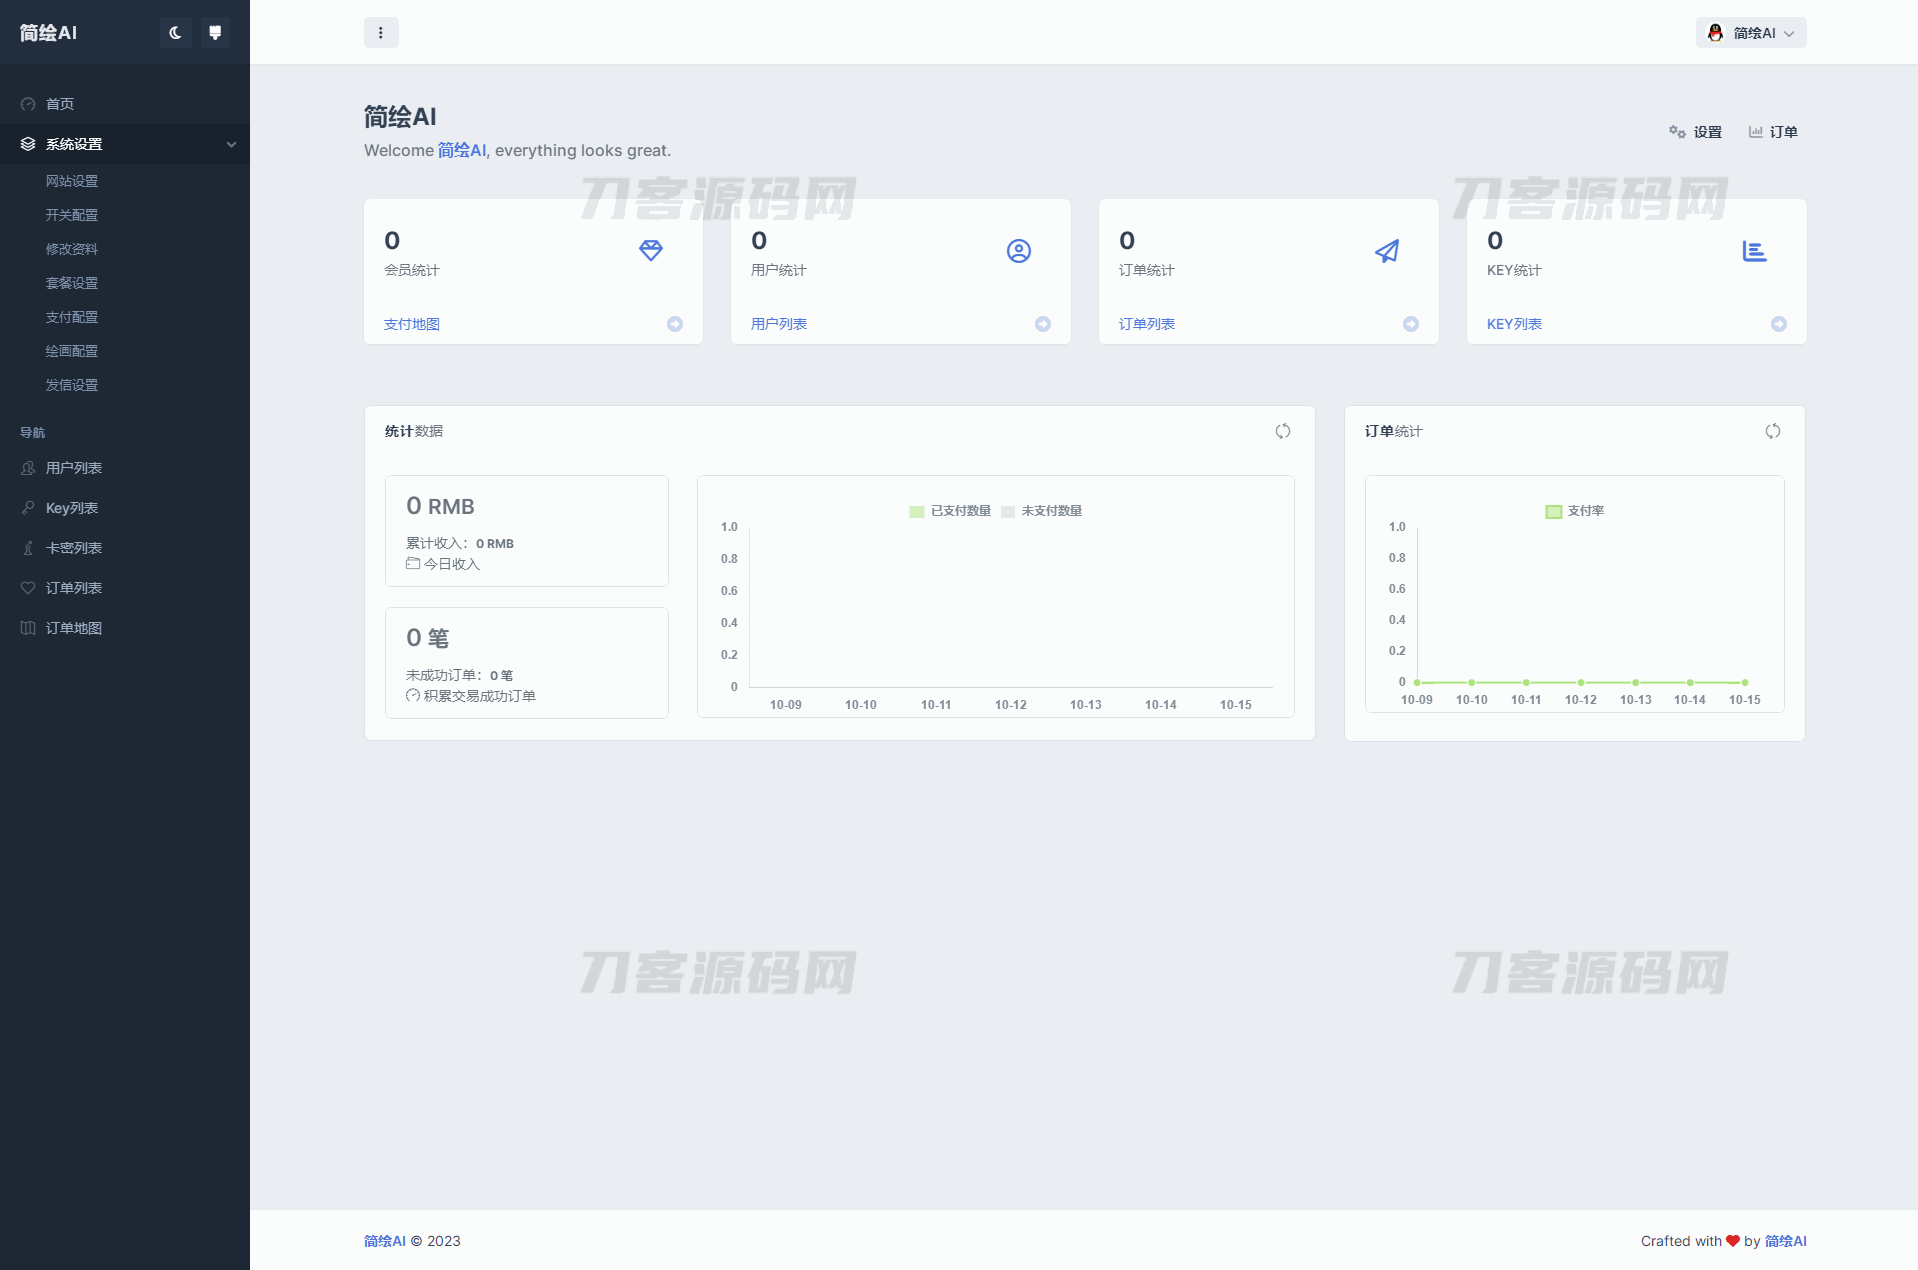Toggle 未支付数量 legend series in chart

coord(1042,511)
